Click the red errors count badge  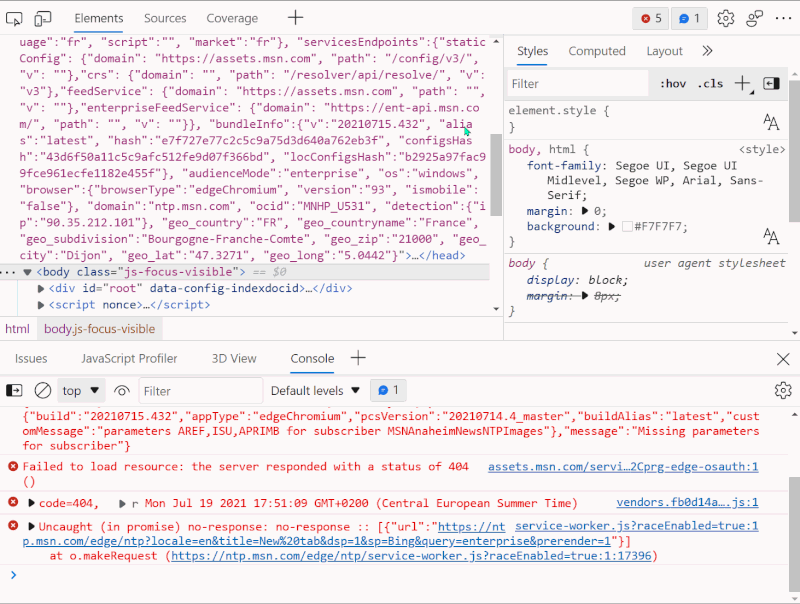[651, 18]
